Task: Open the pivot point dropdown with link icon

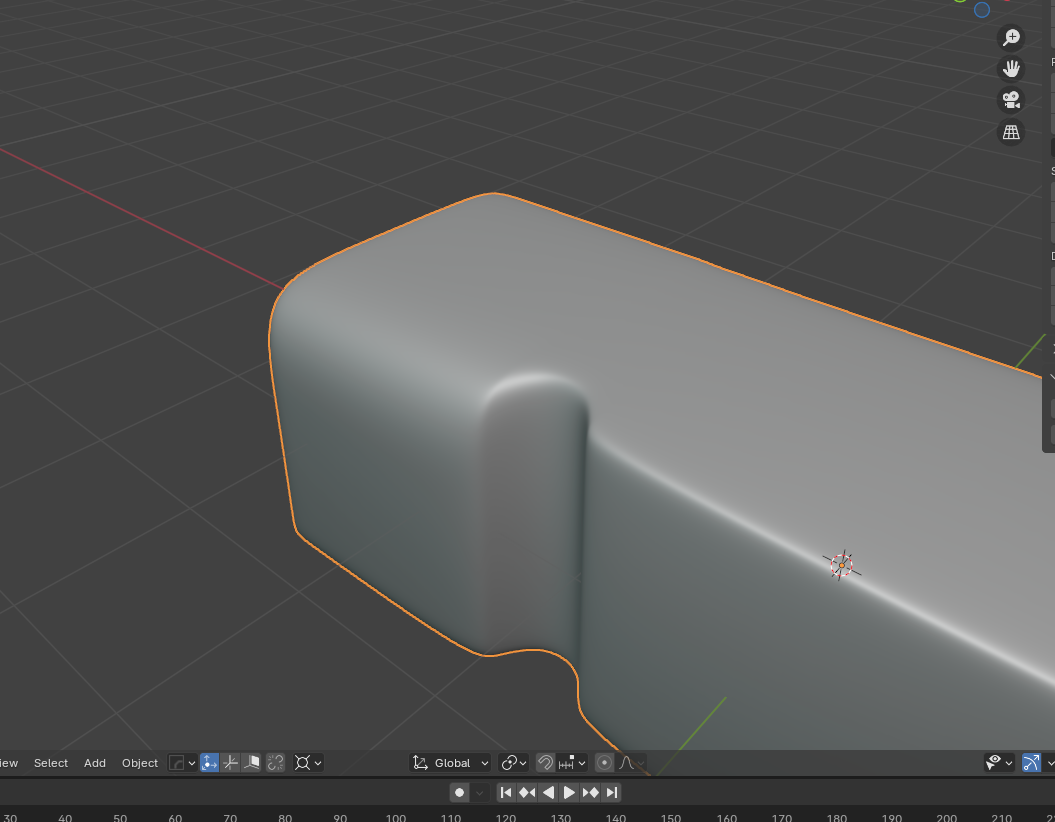Action: pyautogui.click(x=513, y=763)
